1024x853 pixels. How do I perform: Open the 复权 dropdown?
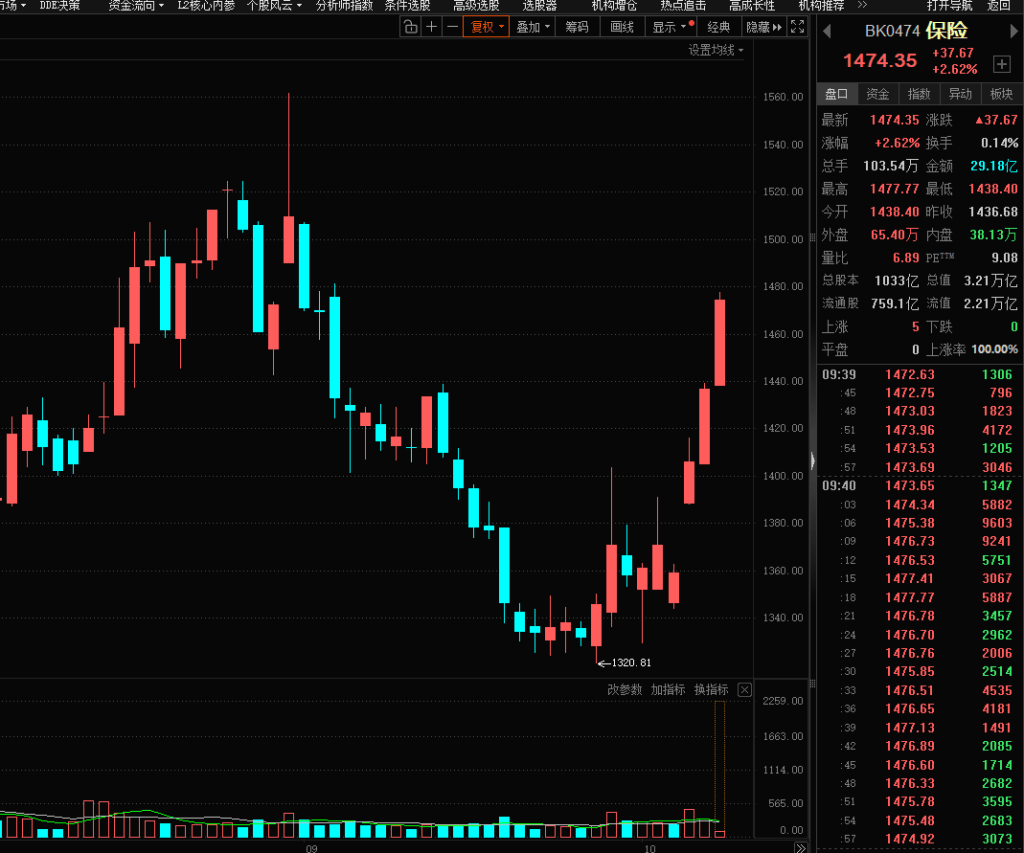tap(487, 27)
